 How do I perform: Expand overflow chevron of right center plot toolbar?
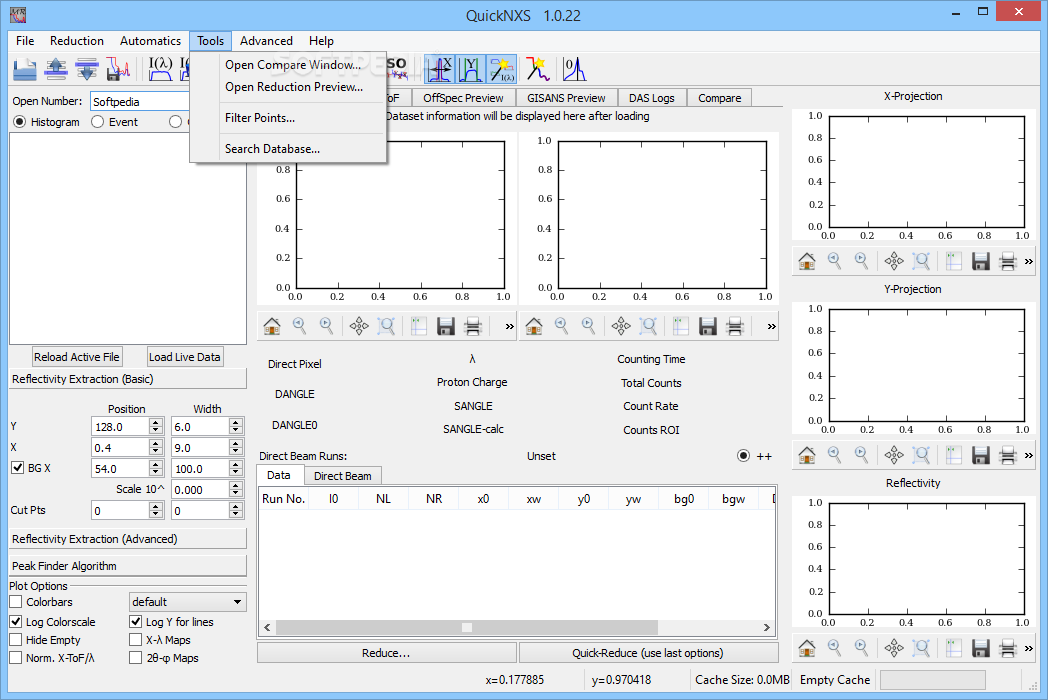(x=771, y=326)
